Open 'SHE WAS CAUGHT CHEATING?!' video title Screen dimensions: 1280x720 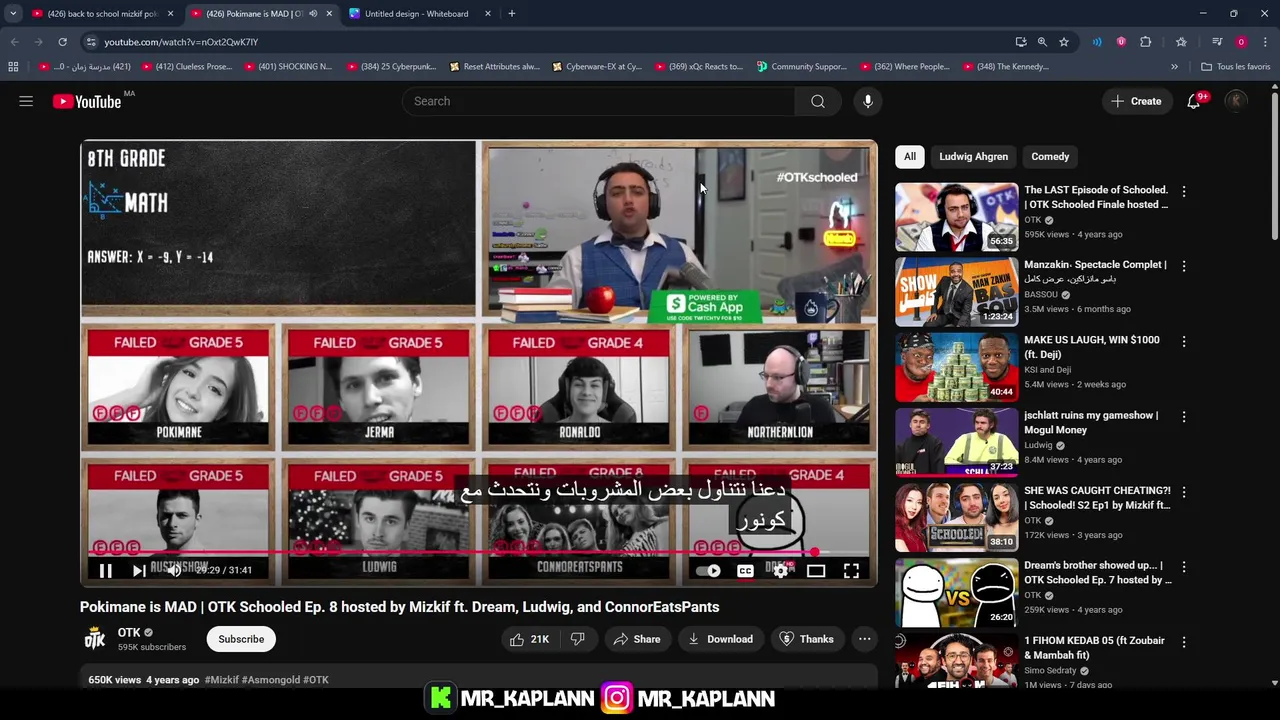[x=1097, y=498]
